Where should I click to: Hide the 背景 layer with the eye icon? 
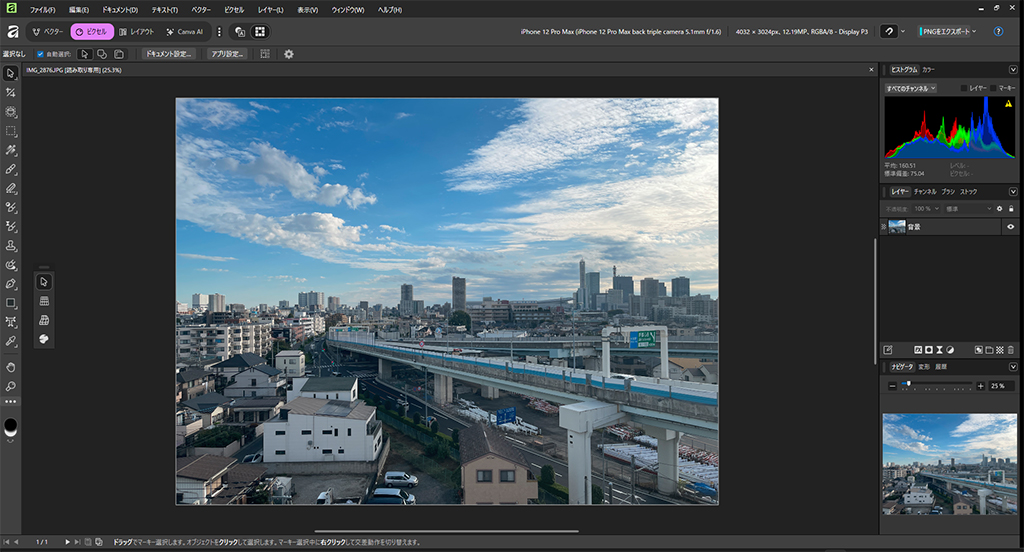(x=1010, y=227)
